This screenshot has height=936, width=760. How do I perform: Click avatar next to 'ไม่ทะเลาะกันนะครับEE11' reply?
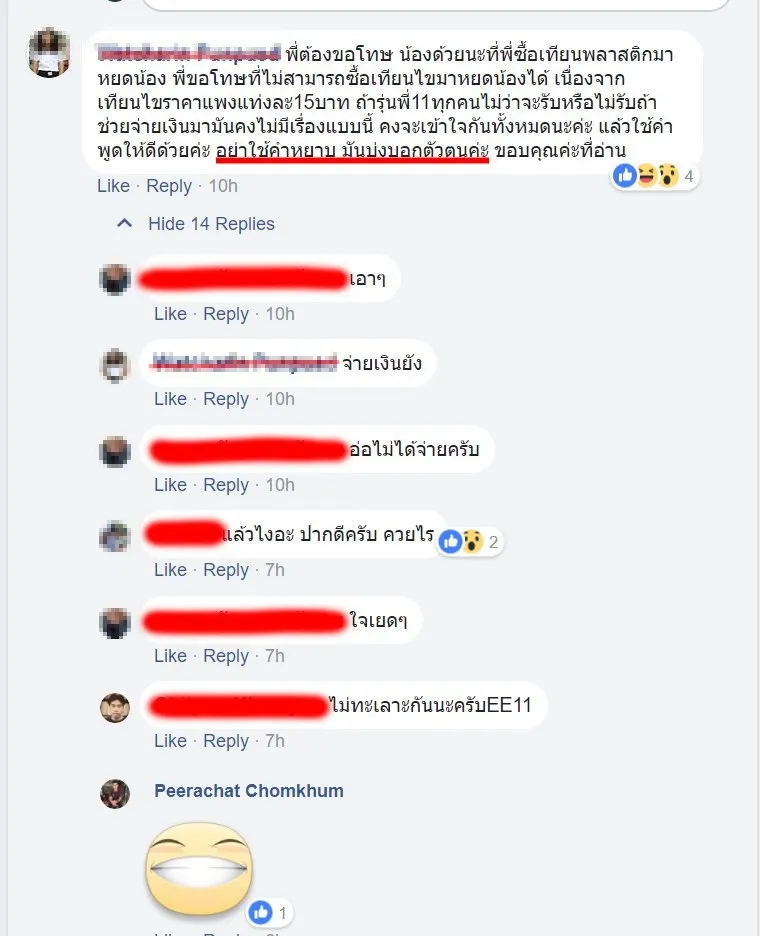pos(115,708)
